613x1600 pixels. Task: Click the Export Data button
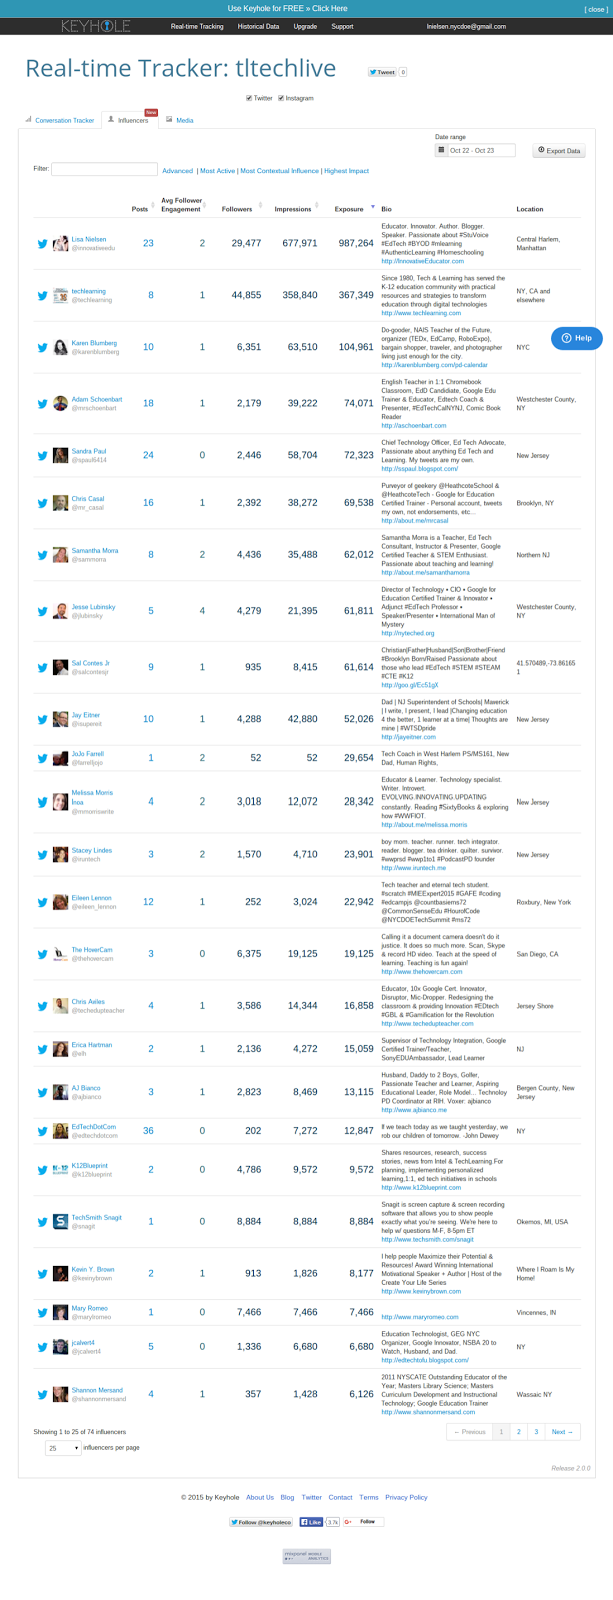[558, 151]
